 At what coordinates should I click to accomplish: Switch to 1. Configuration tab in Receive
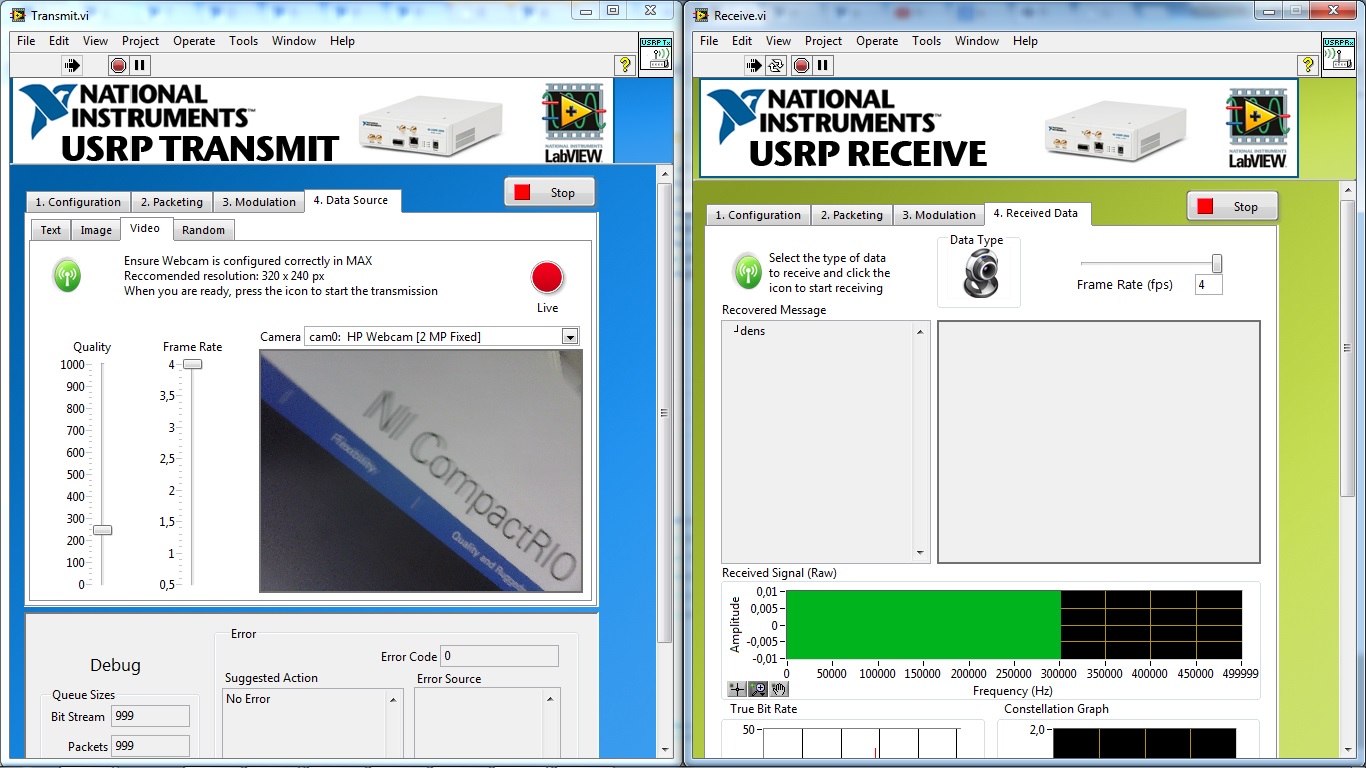pyautogui.click(x=758, y=215)
